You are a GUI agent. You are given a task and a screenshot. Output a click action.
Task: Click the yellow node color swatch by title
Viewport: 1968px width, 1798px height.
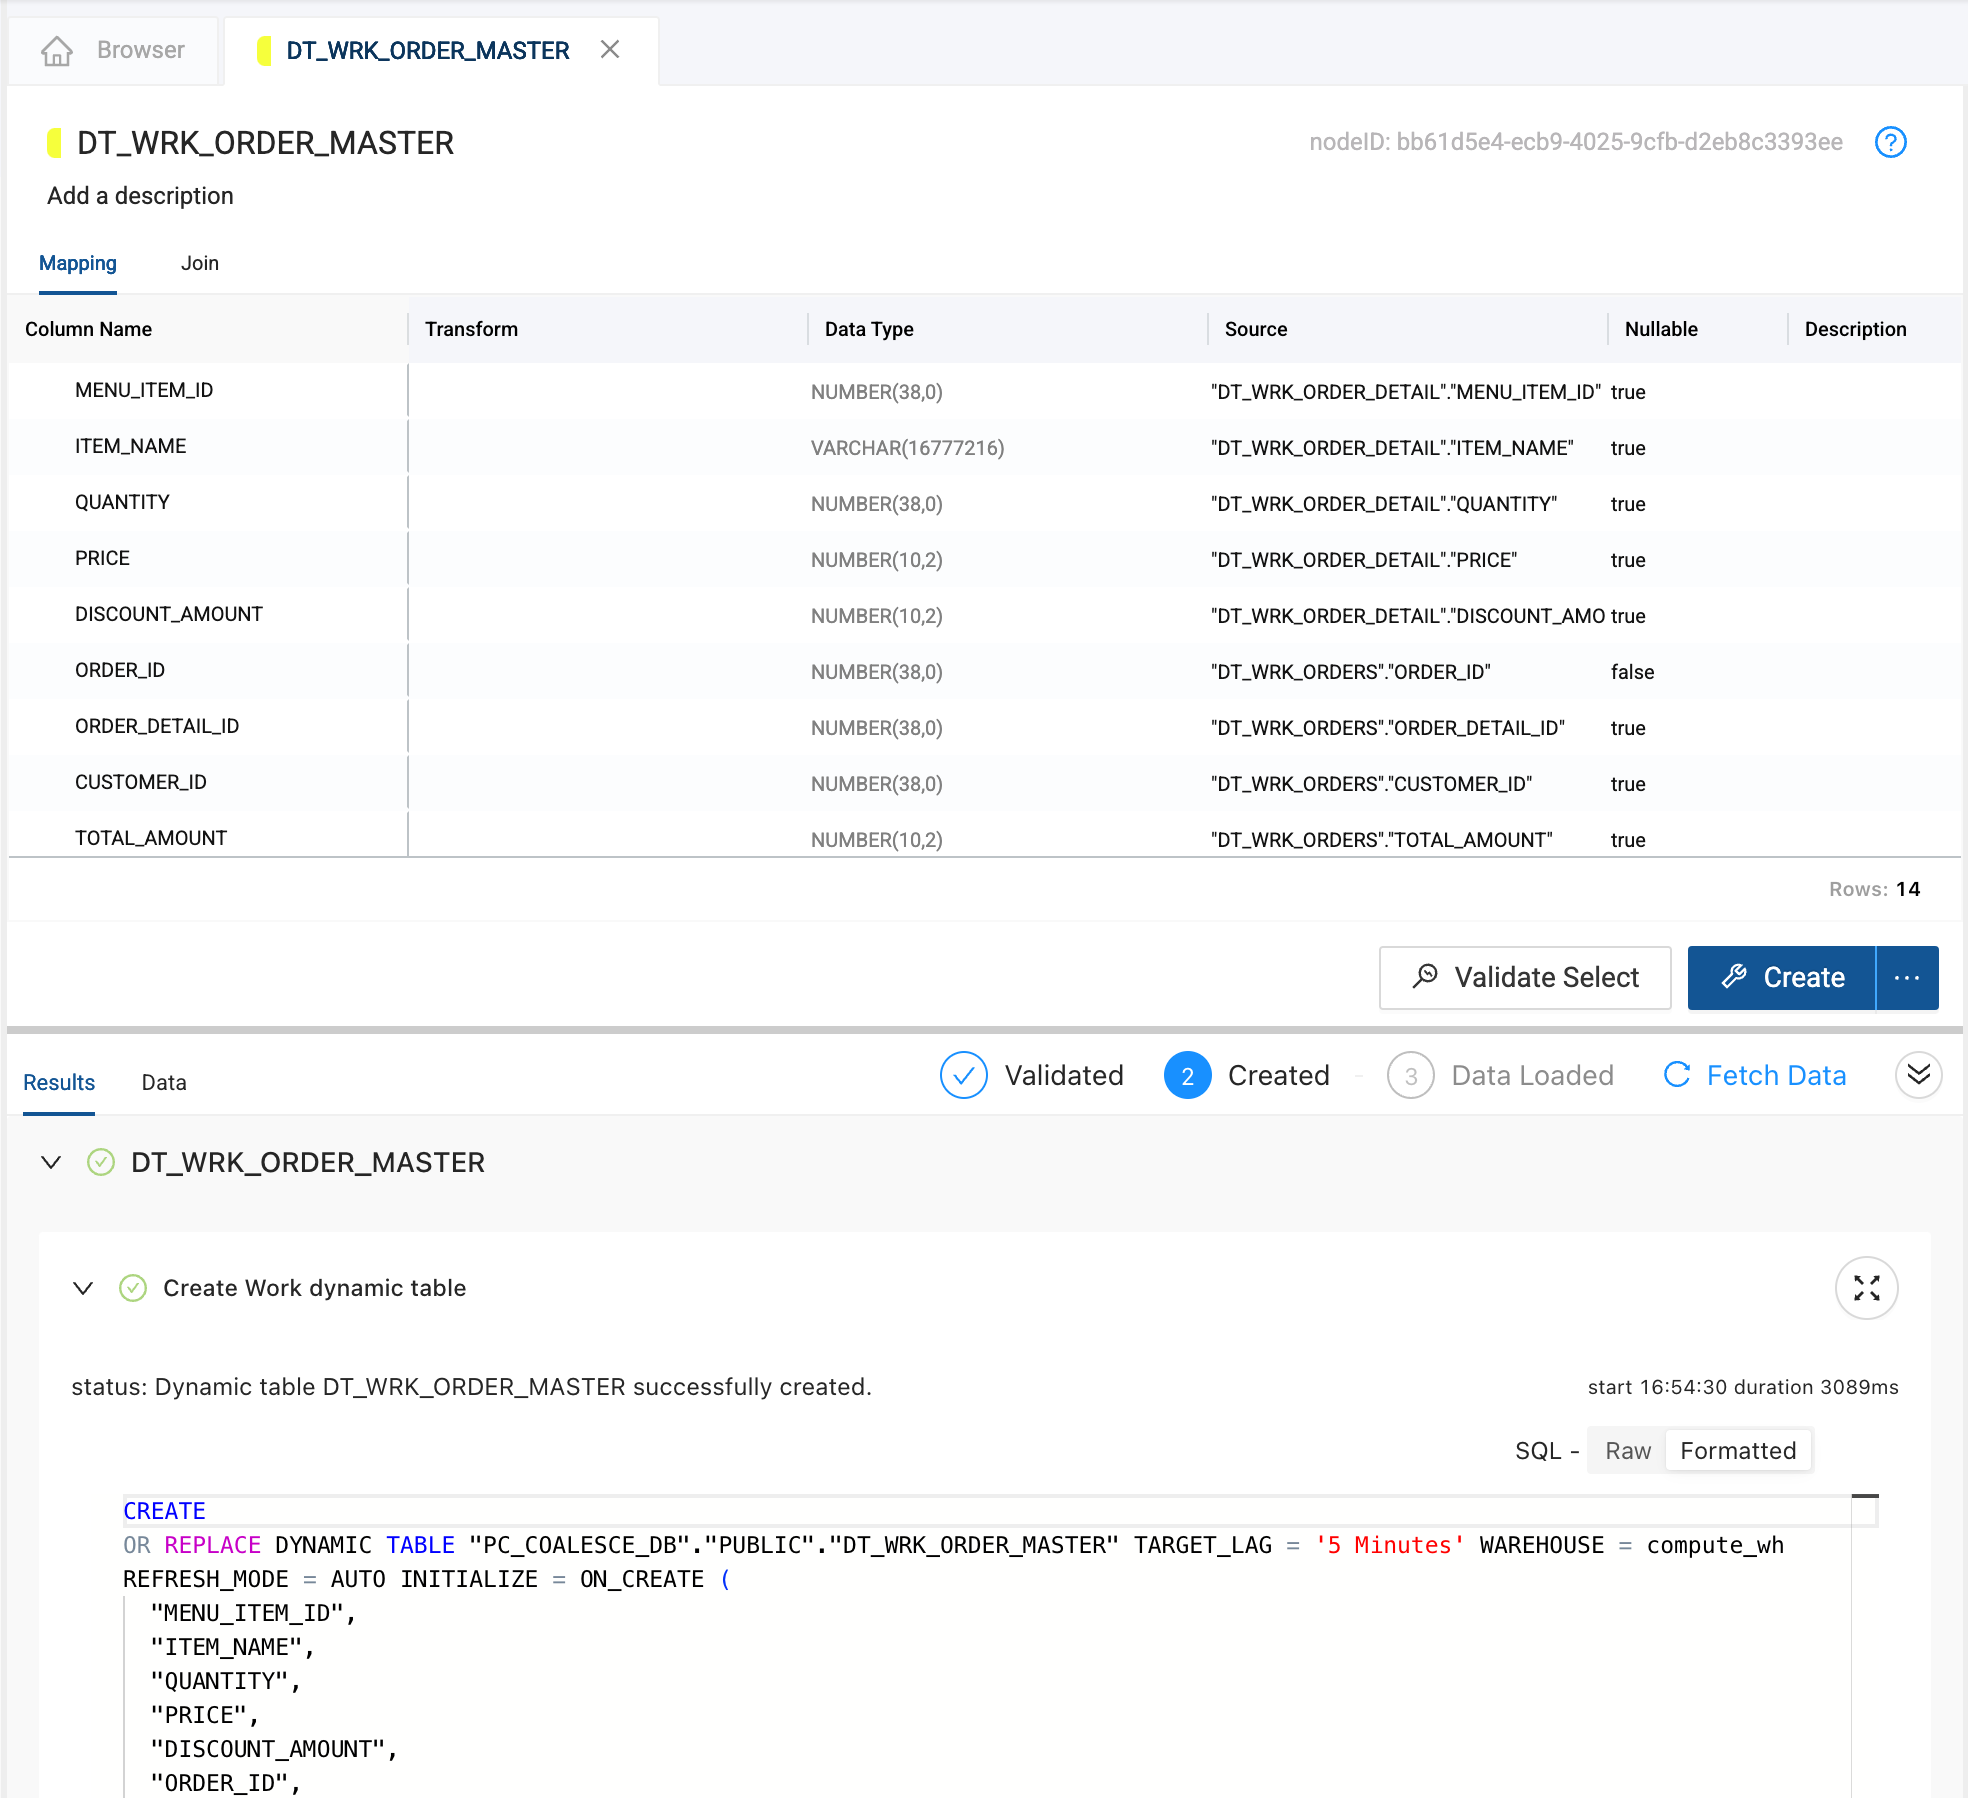pyautogui.click(x=55, y=143)
